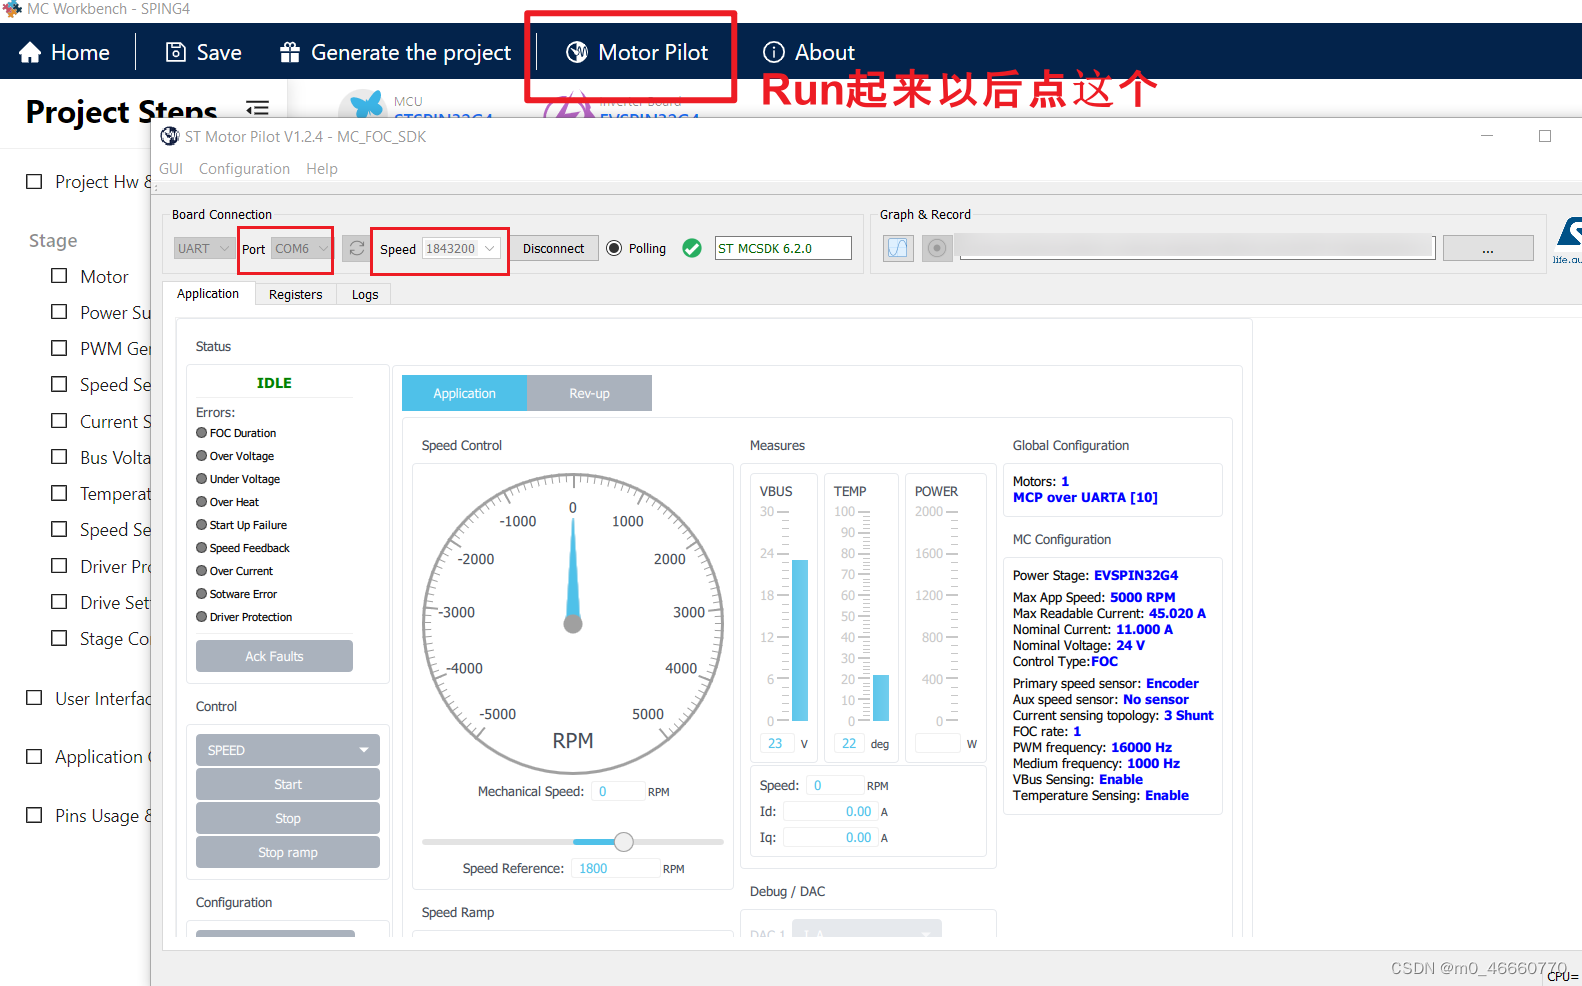Click the Over Current error indicator
Viewport: 1582px width, 986px height.
coord(202,571)
